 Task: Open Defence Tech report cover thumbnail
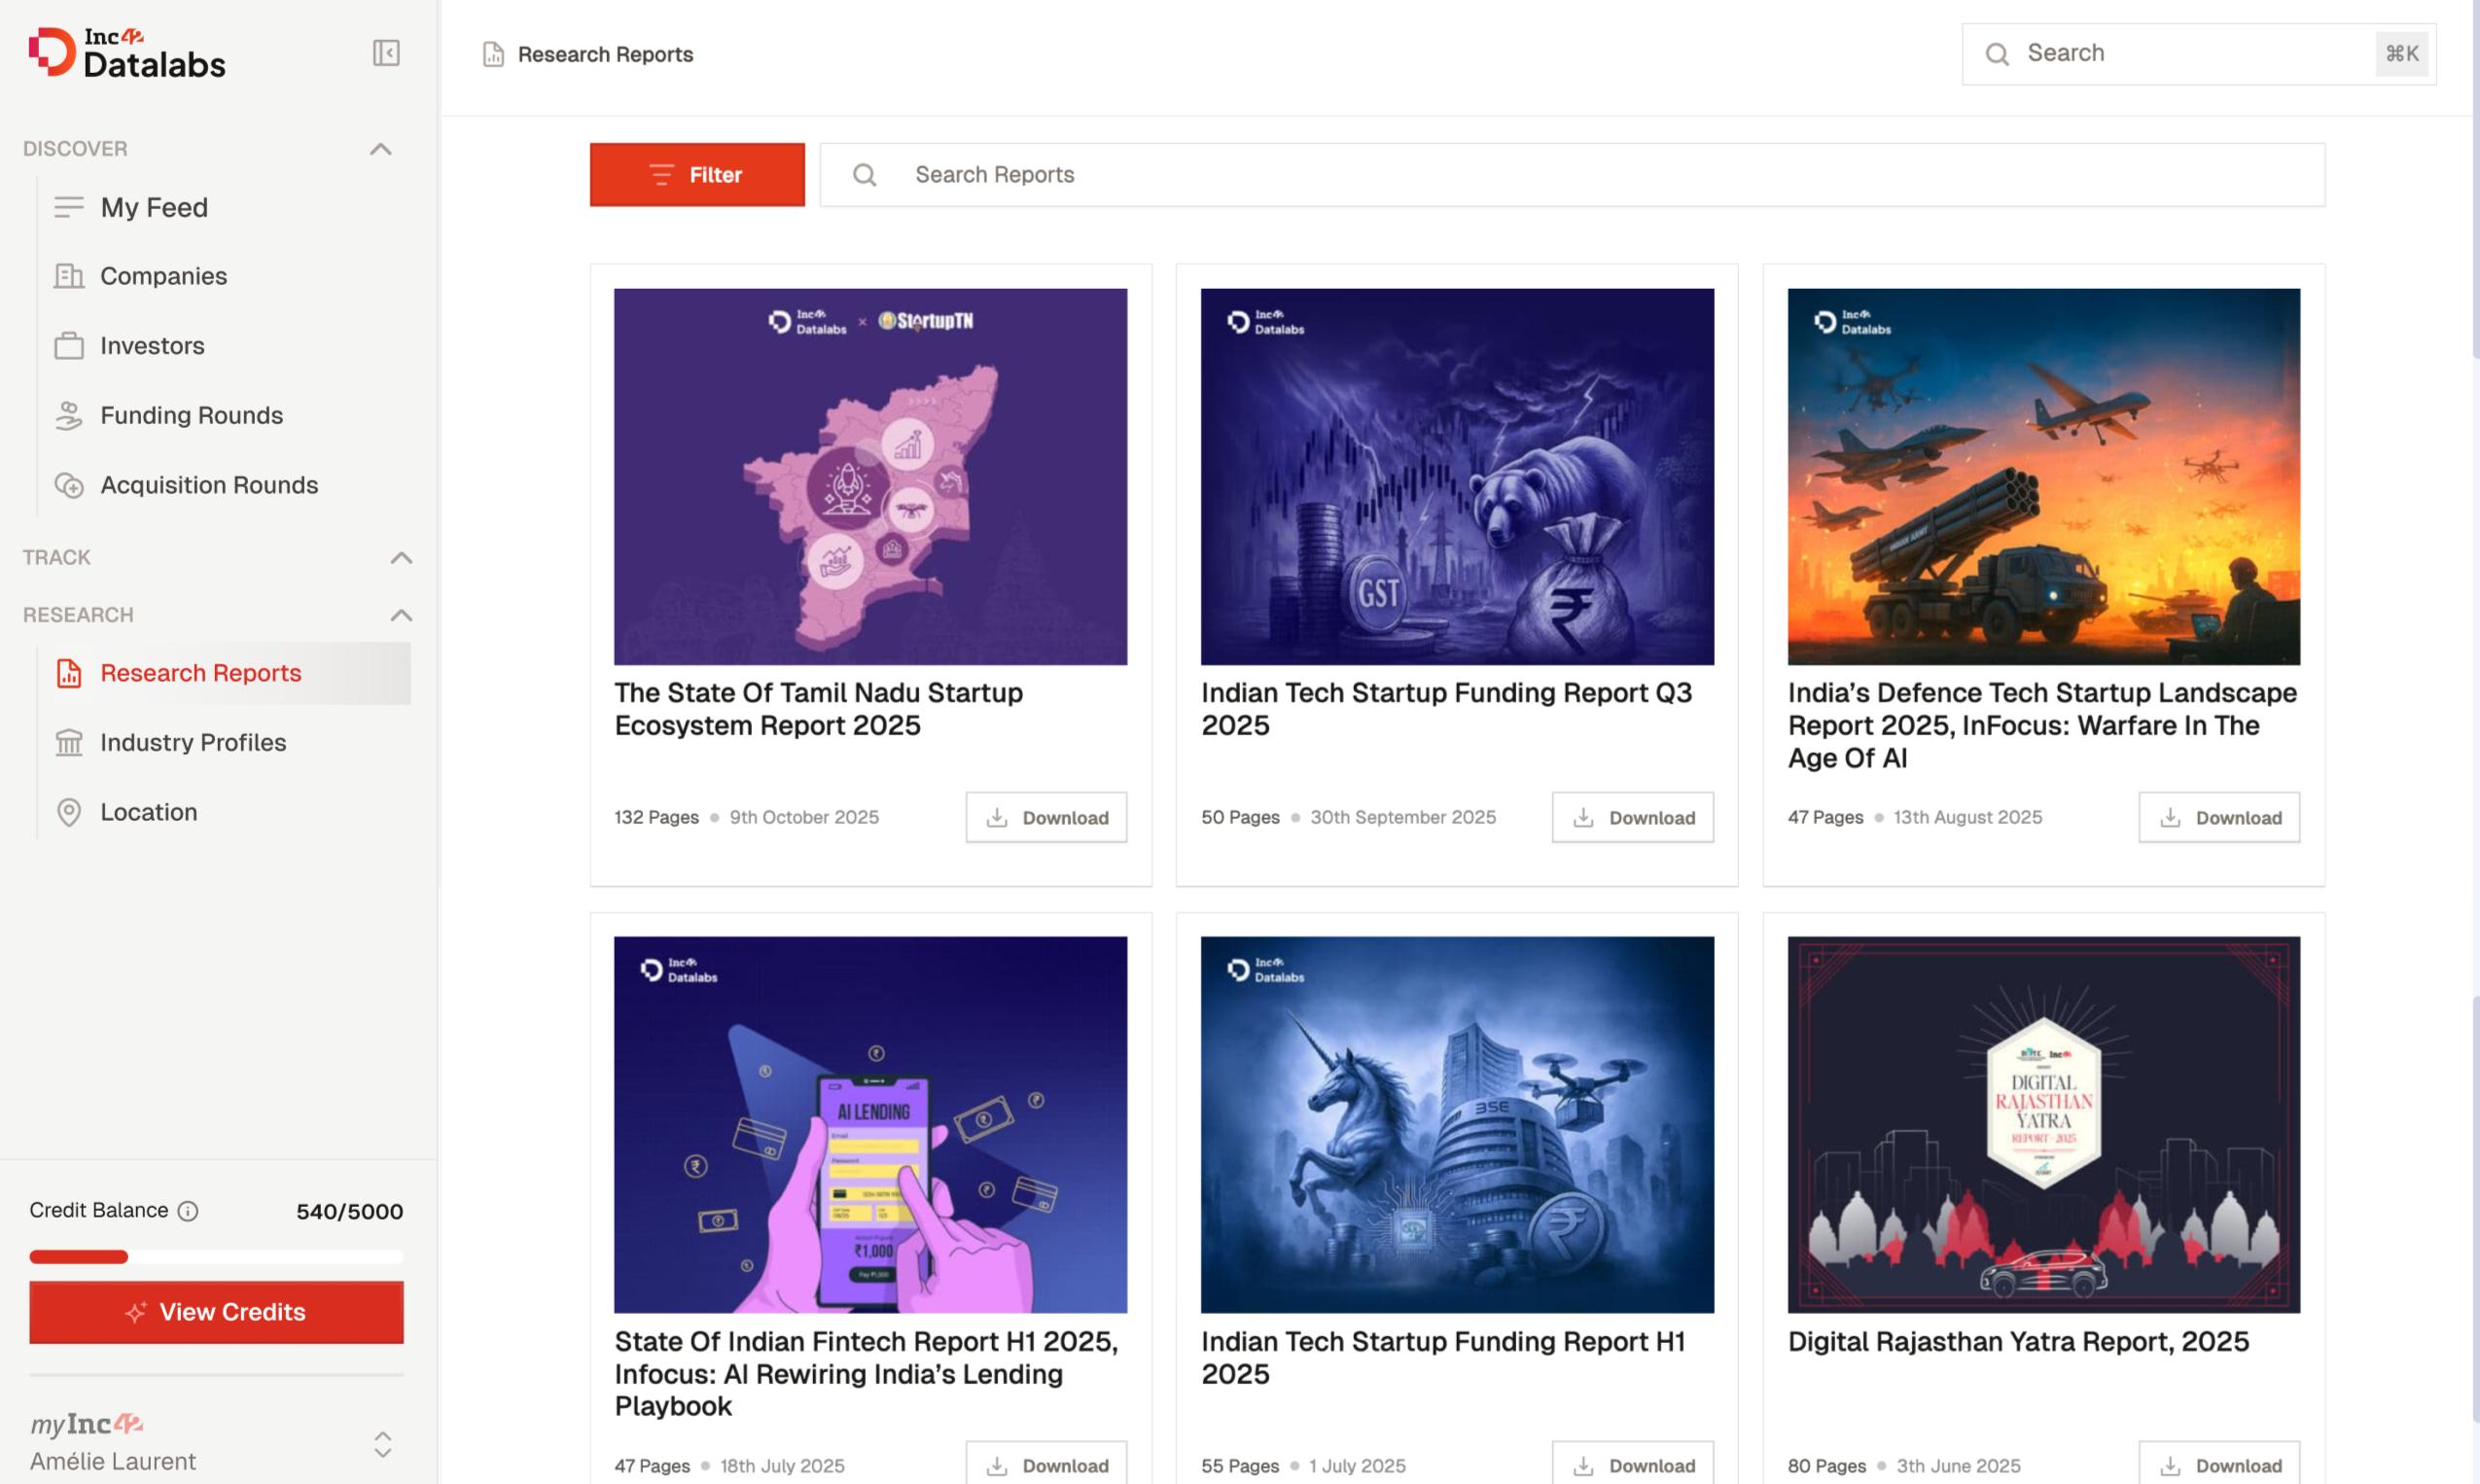point(2043,476)
